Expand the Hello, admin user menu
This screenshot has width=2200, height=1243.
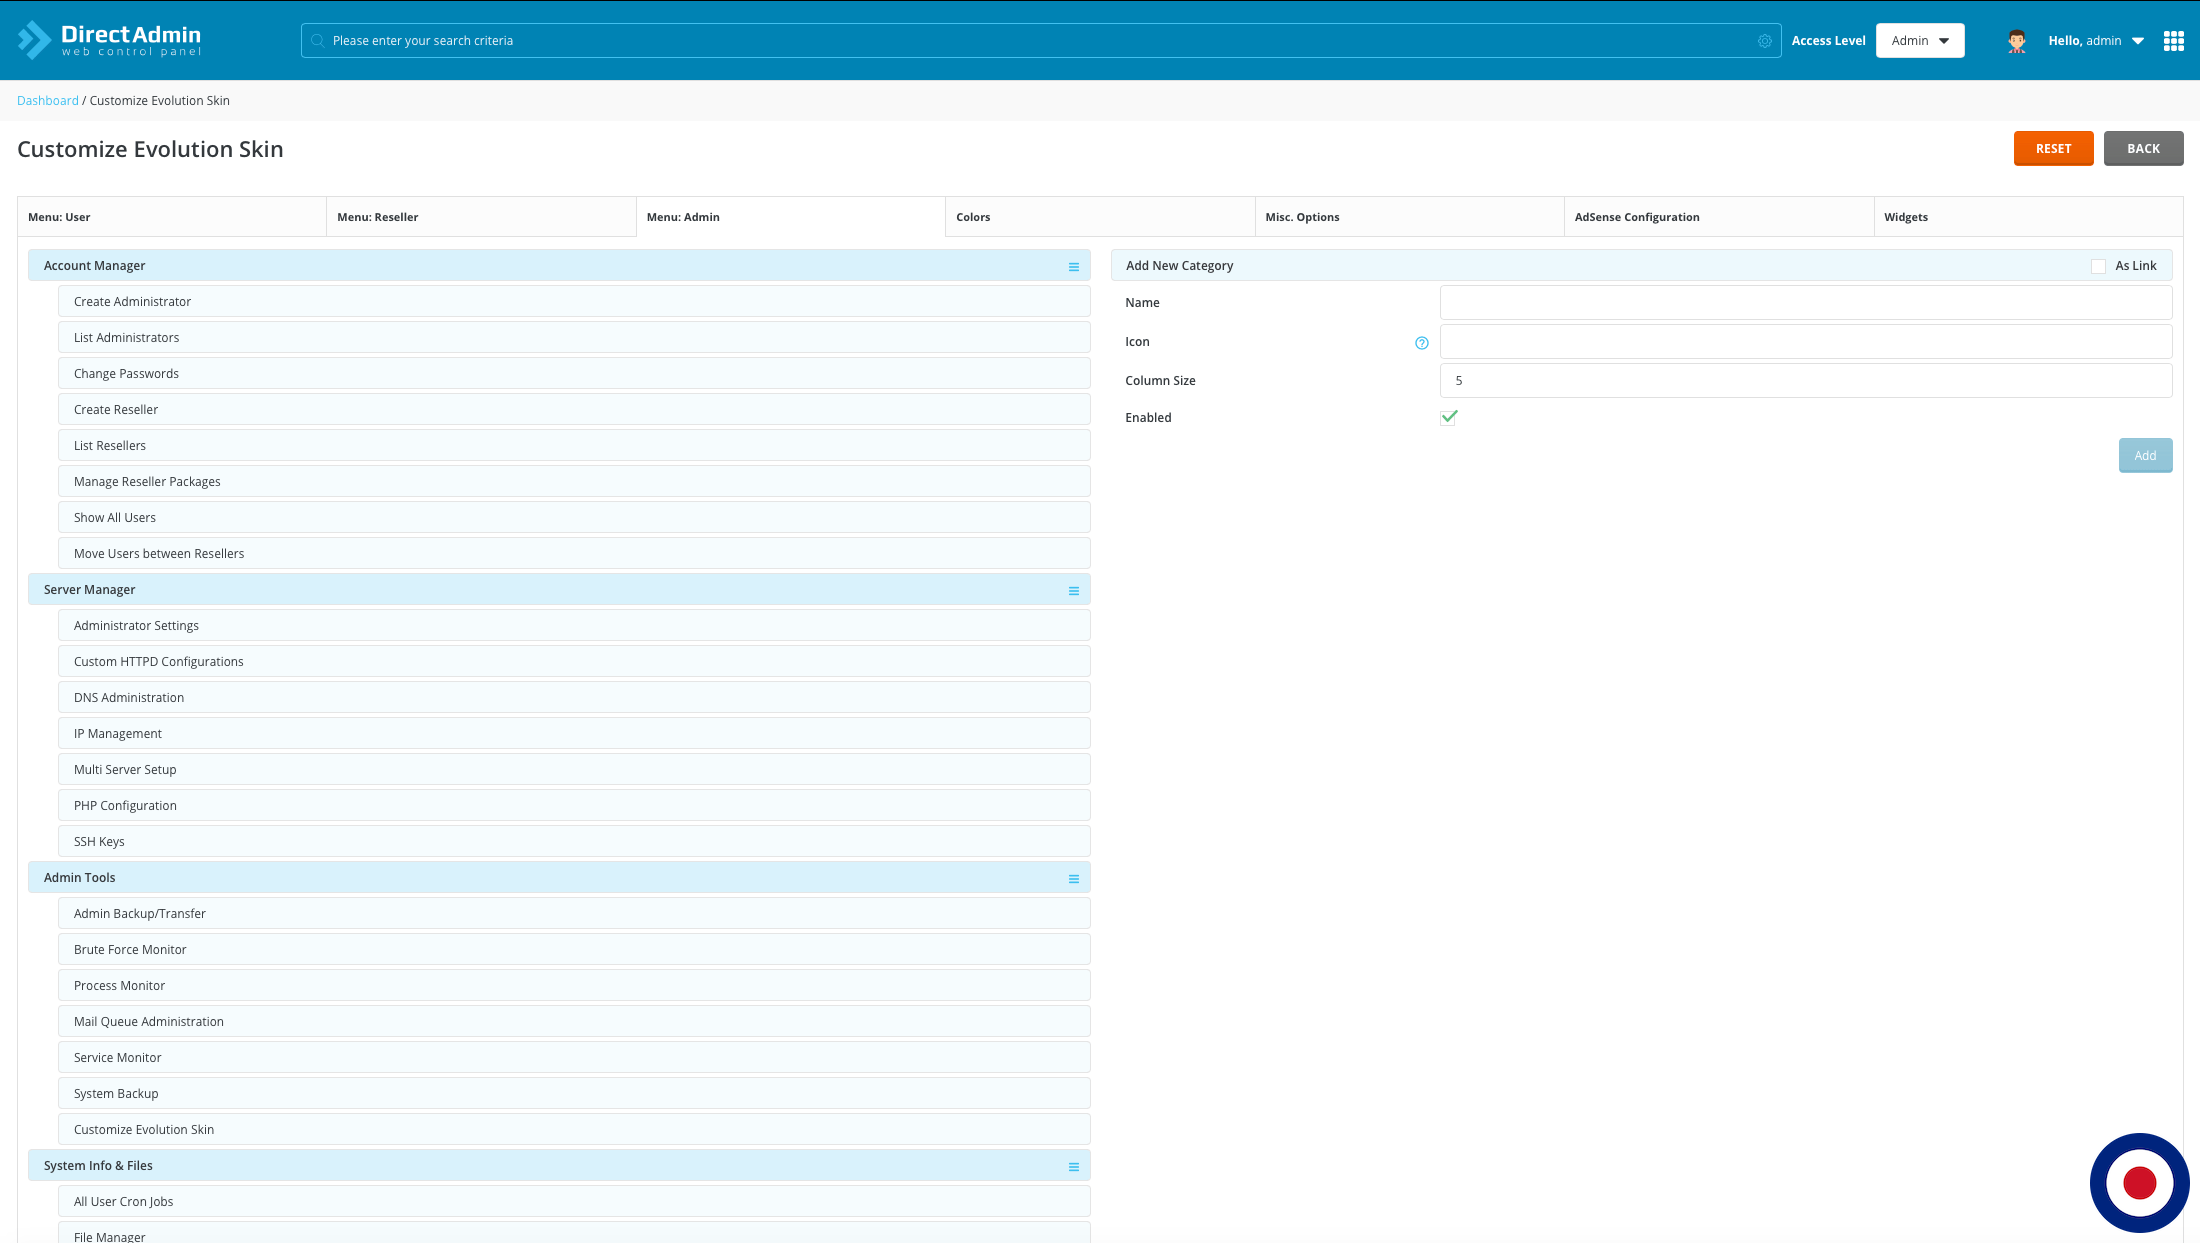coord(2095,41)
